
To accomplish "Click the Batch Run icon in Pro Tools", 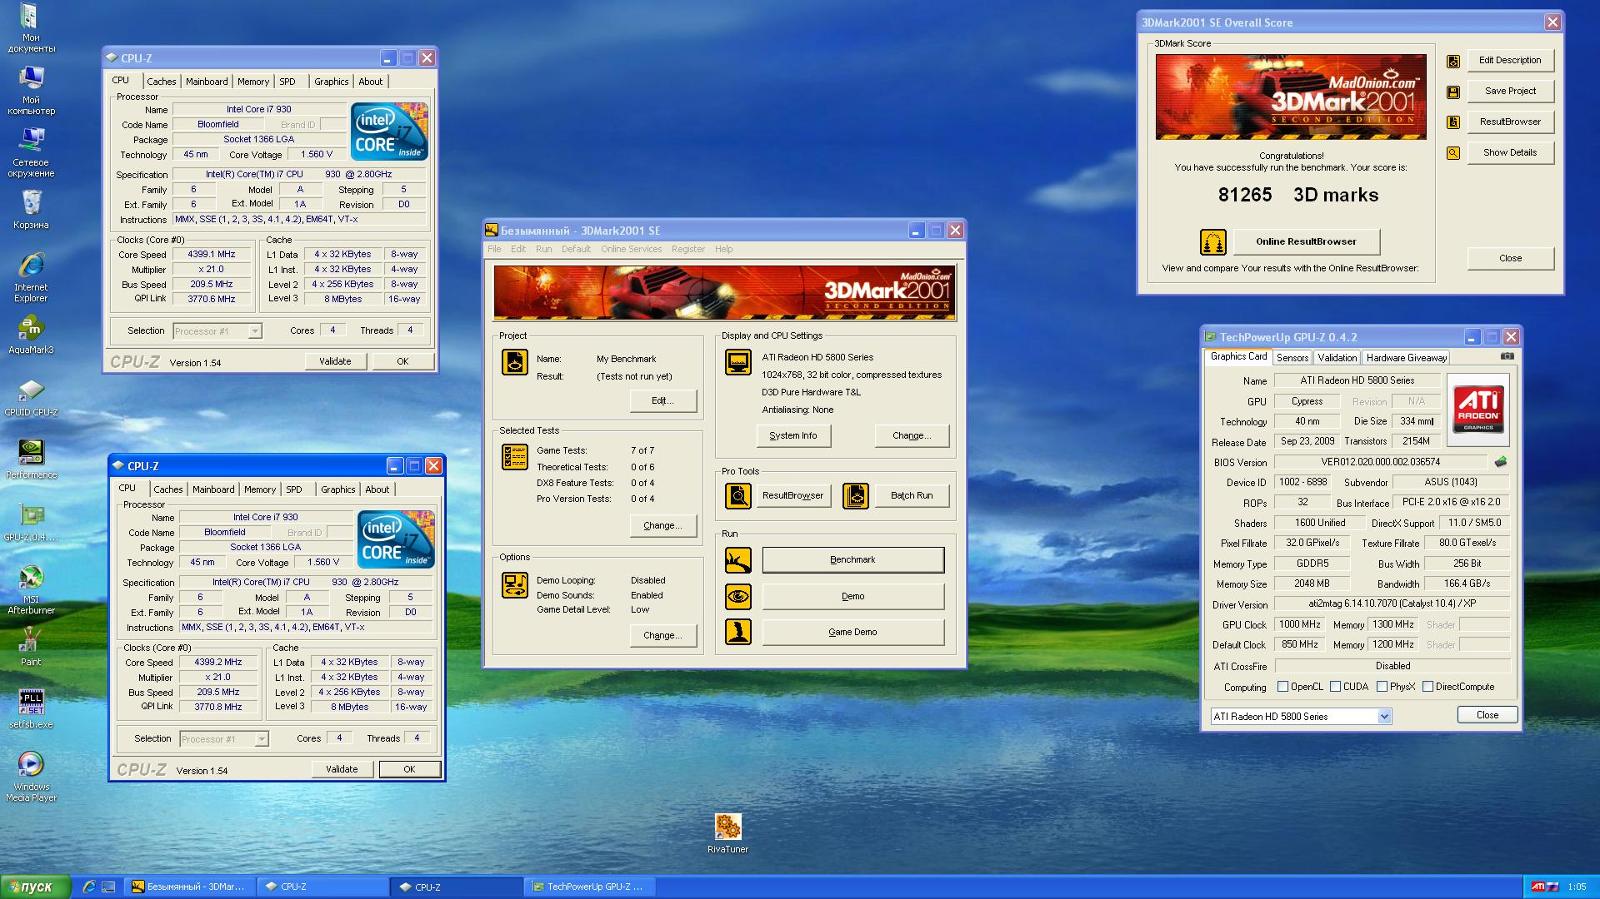I will pos(856,496).
